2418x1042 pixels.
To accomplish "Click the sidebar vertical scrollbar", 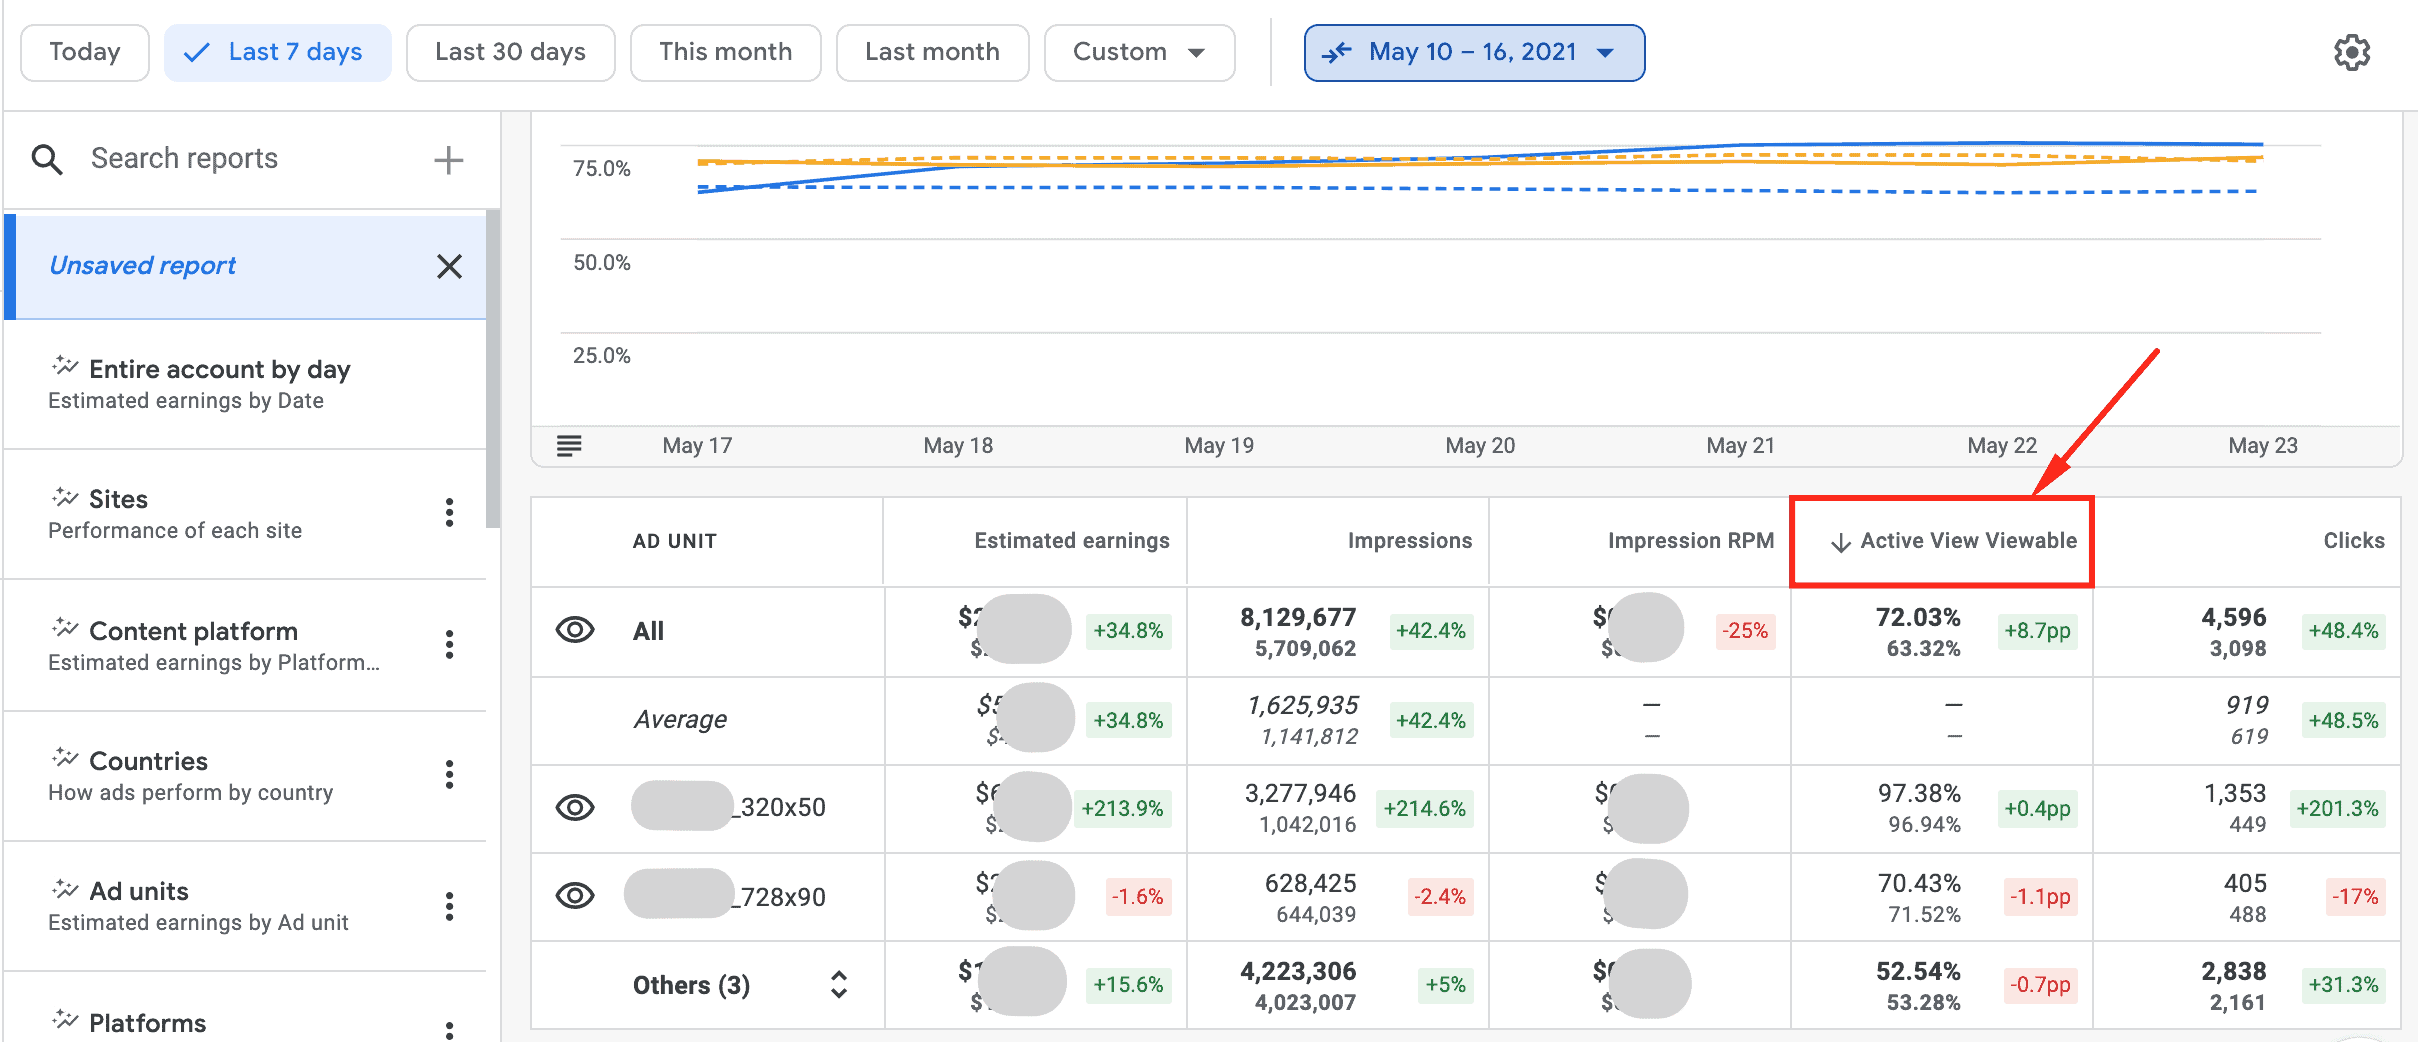I will coord(493,368).
